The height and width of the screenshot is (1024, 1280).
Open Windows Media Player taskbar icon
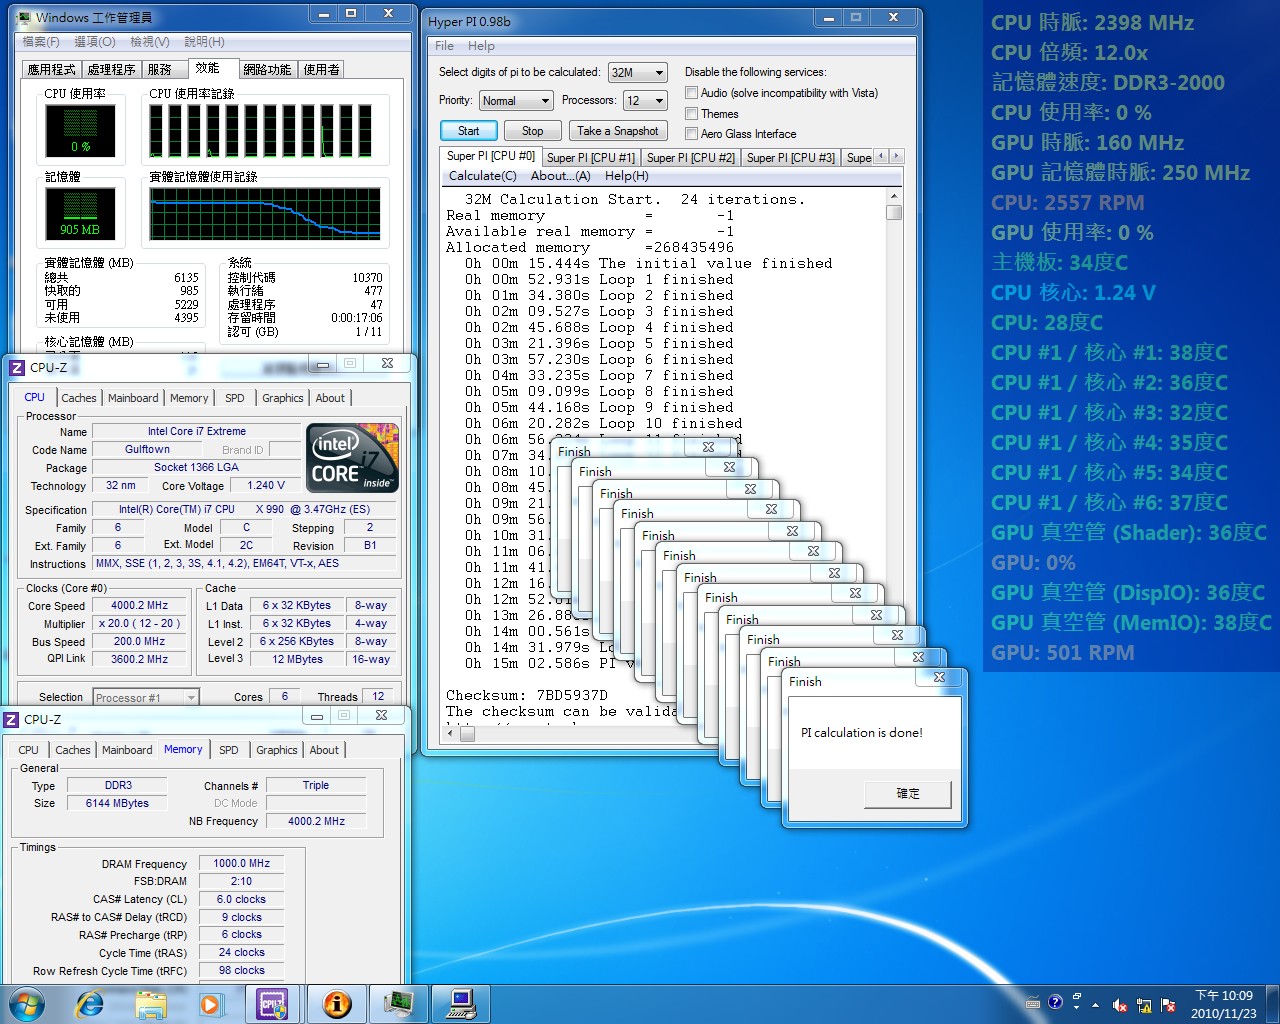point(210,1003)
